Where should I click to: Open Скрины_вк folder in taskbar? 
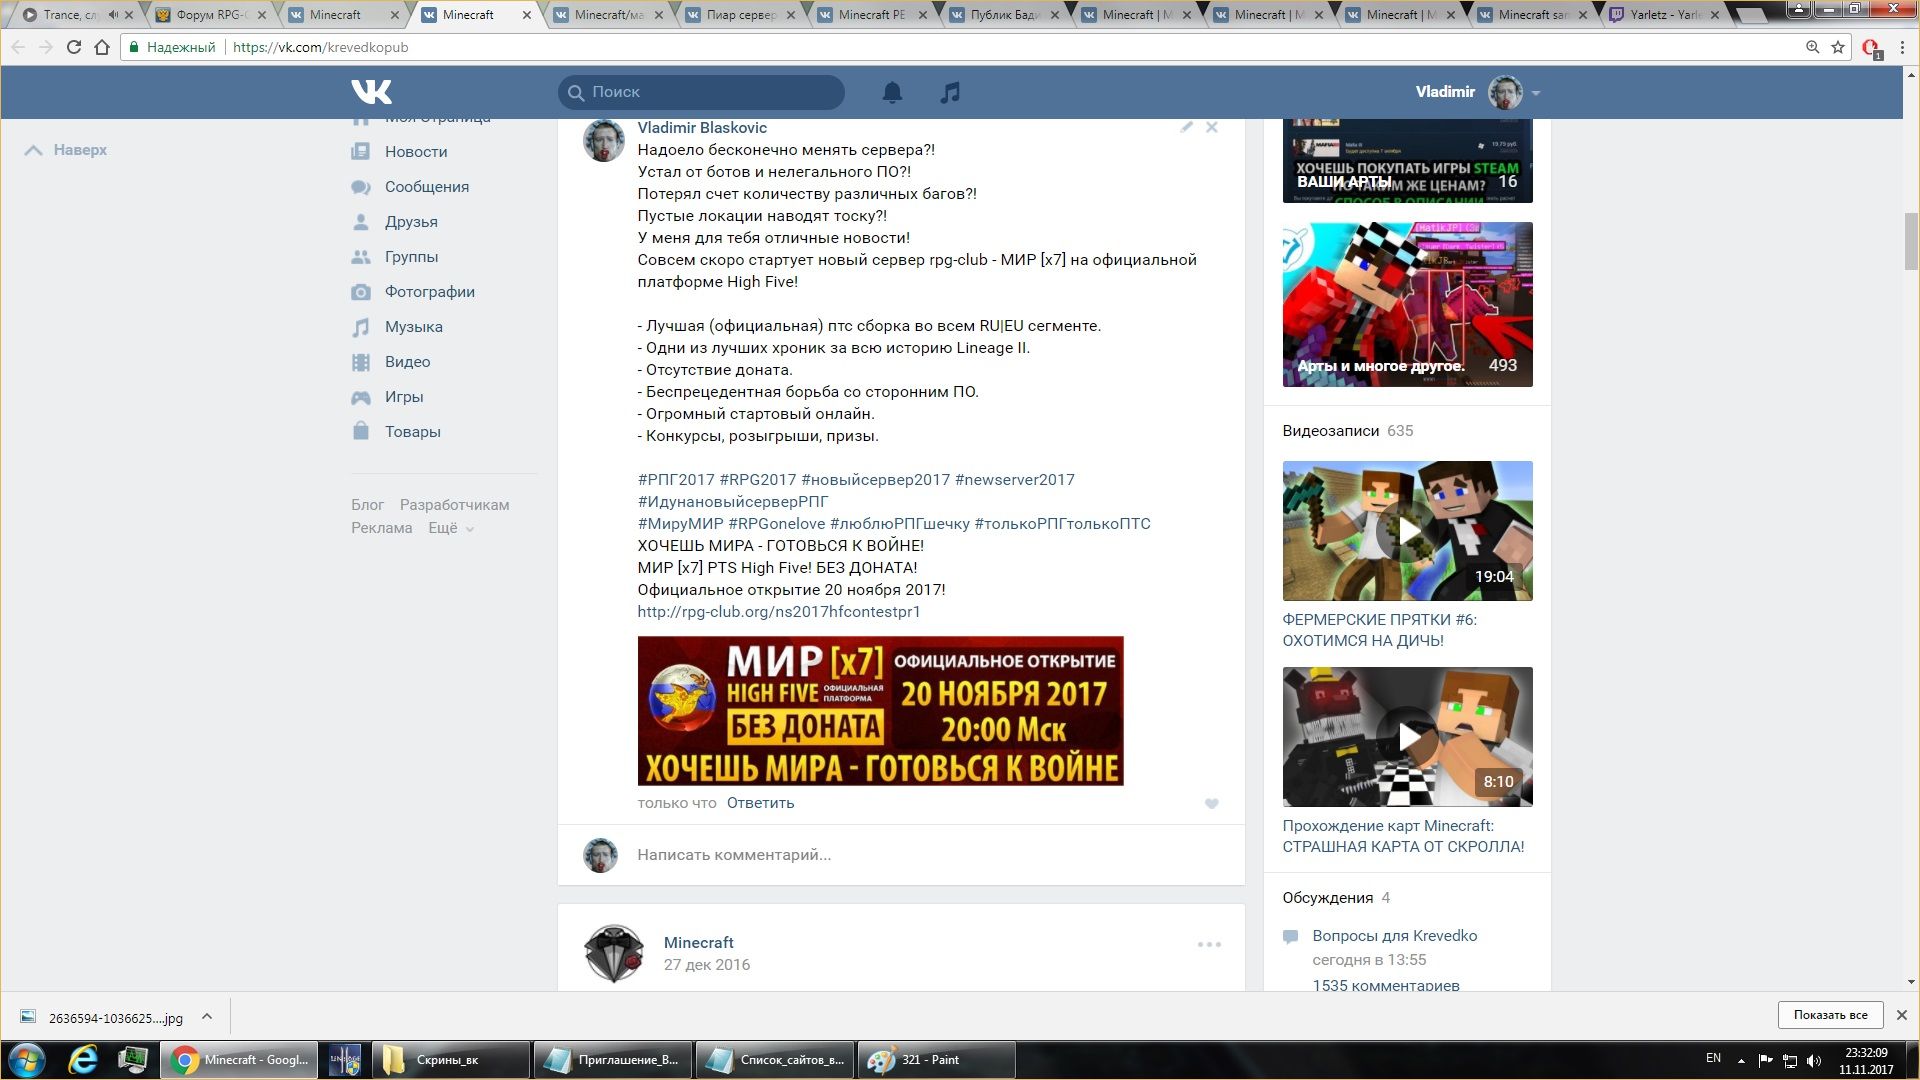point(450,1060)
